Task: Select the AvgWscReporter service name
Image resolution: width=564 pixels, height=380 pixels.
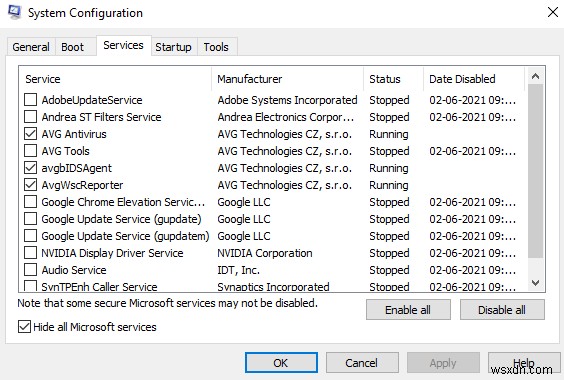Action: pos(82,185)
